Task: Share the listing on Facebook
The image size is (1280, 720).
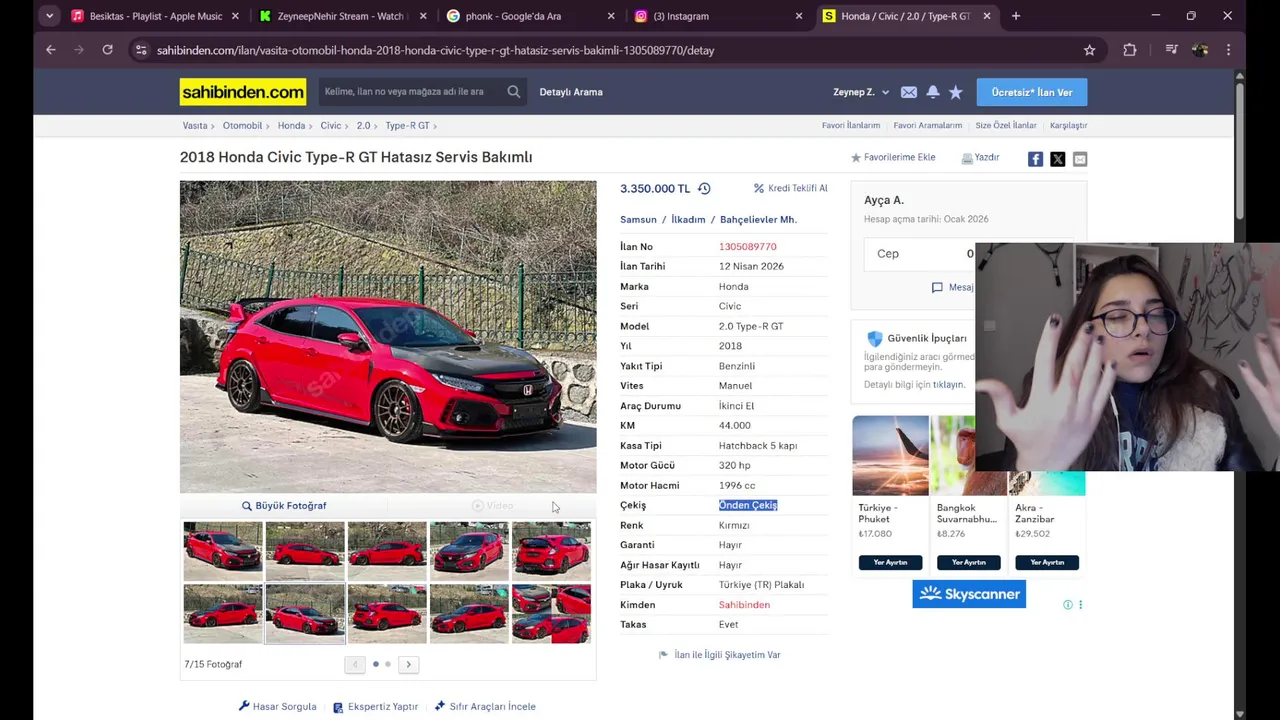Action: [x=1035, y=159]
